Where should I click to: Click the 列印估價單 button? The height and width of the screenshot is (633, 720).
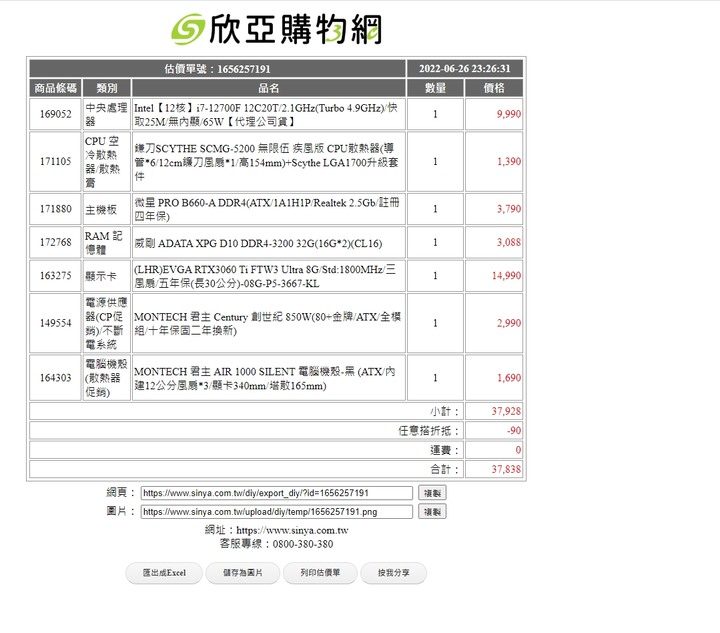tap(320, 572)
